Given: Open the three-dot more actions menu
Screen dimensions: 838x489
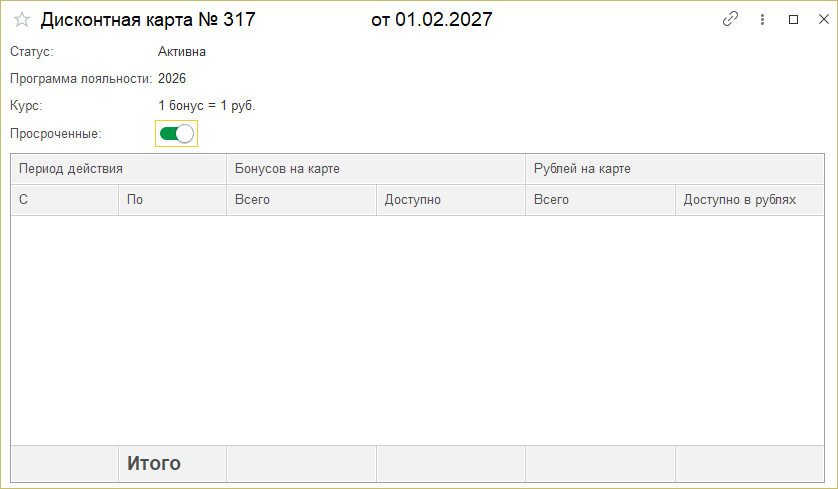Looking at the screenshot, I should tap(762, 19).
